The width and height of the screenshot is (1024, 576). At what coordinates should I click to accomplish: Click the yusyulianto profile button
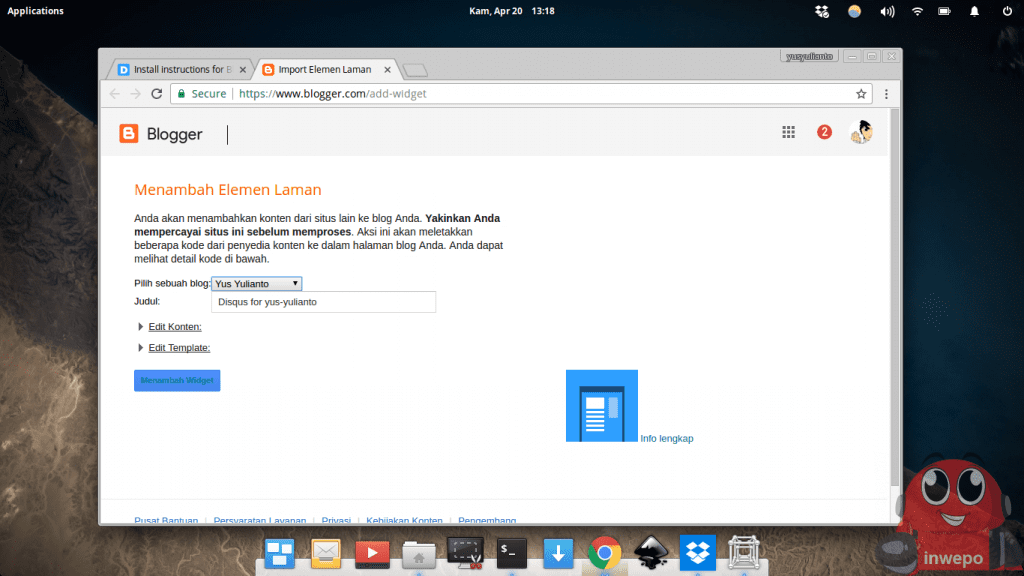point(809,57)
